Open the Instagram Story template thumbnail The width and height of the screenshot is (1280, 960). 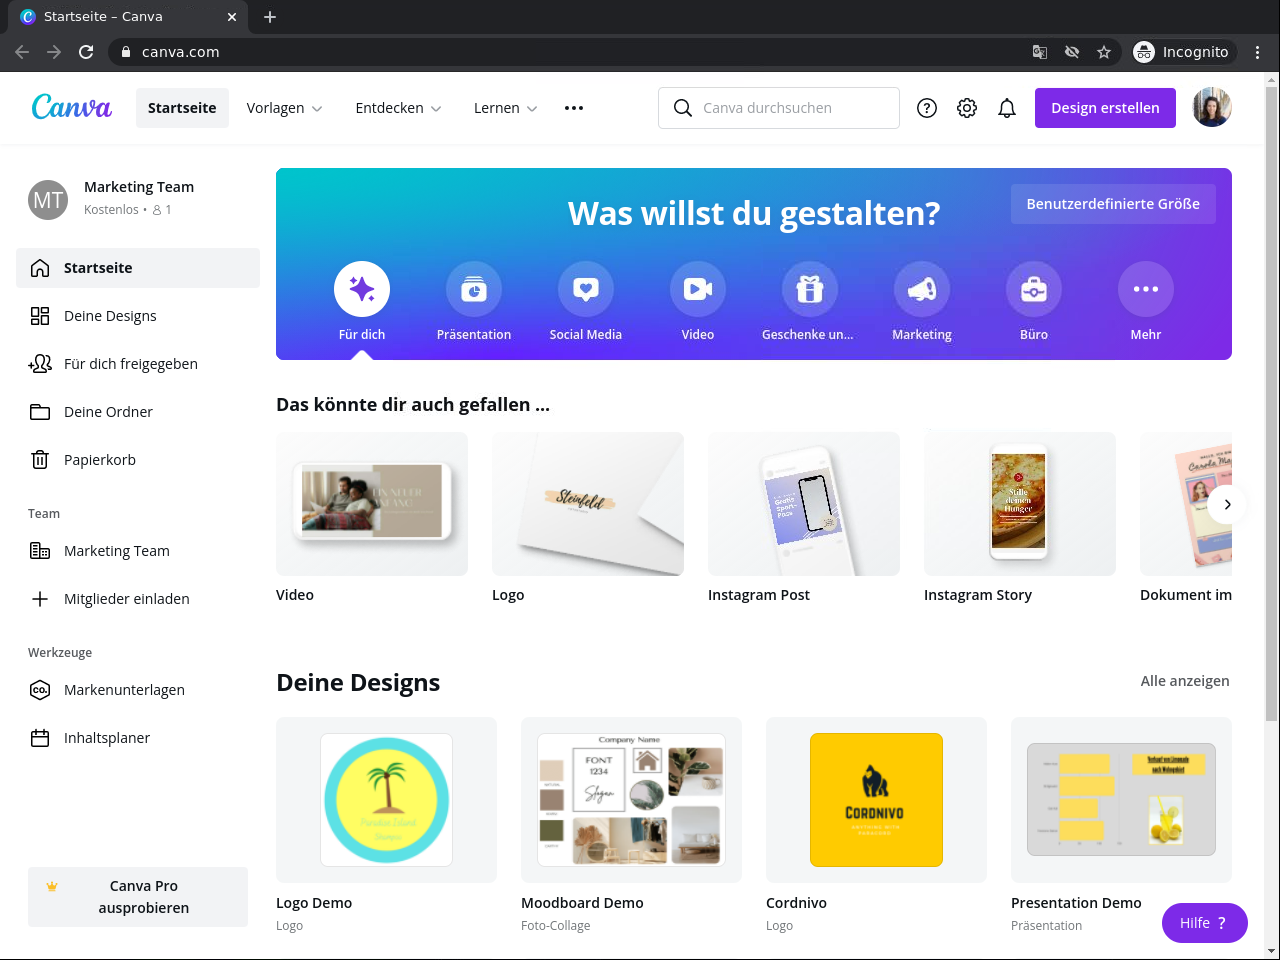click(x=1020, y=504)
